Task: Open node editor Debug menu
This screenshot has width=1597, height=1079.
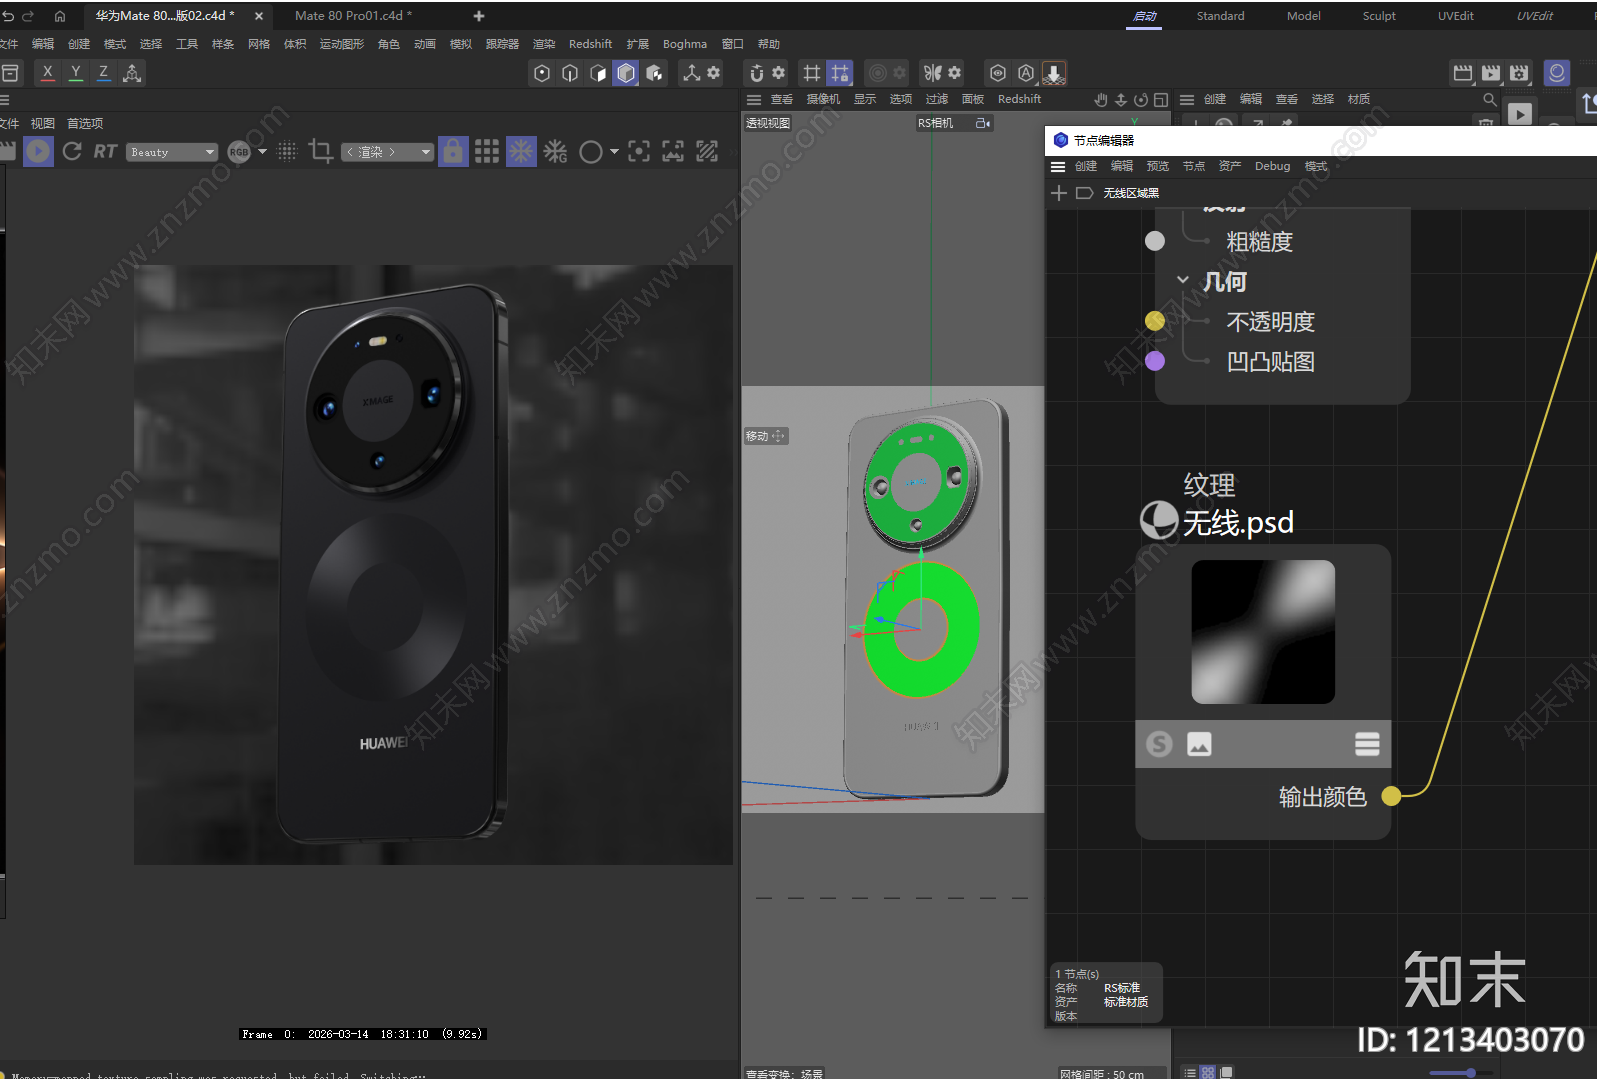Action: coord(1272,166)
